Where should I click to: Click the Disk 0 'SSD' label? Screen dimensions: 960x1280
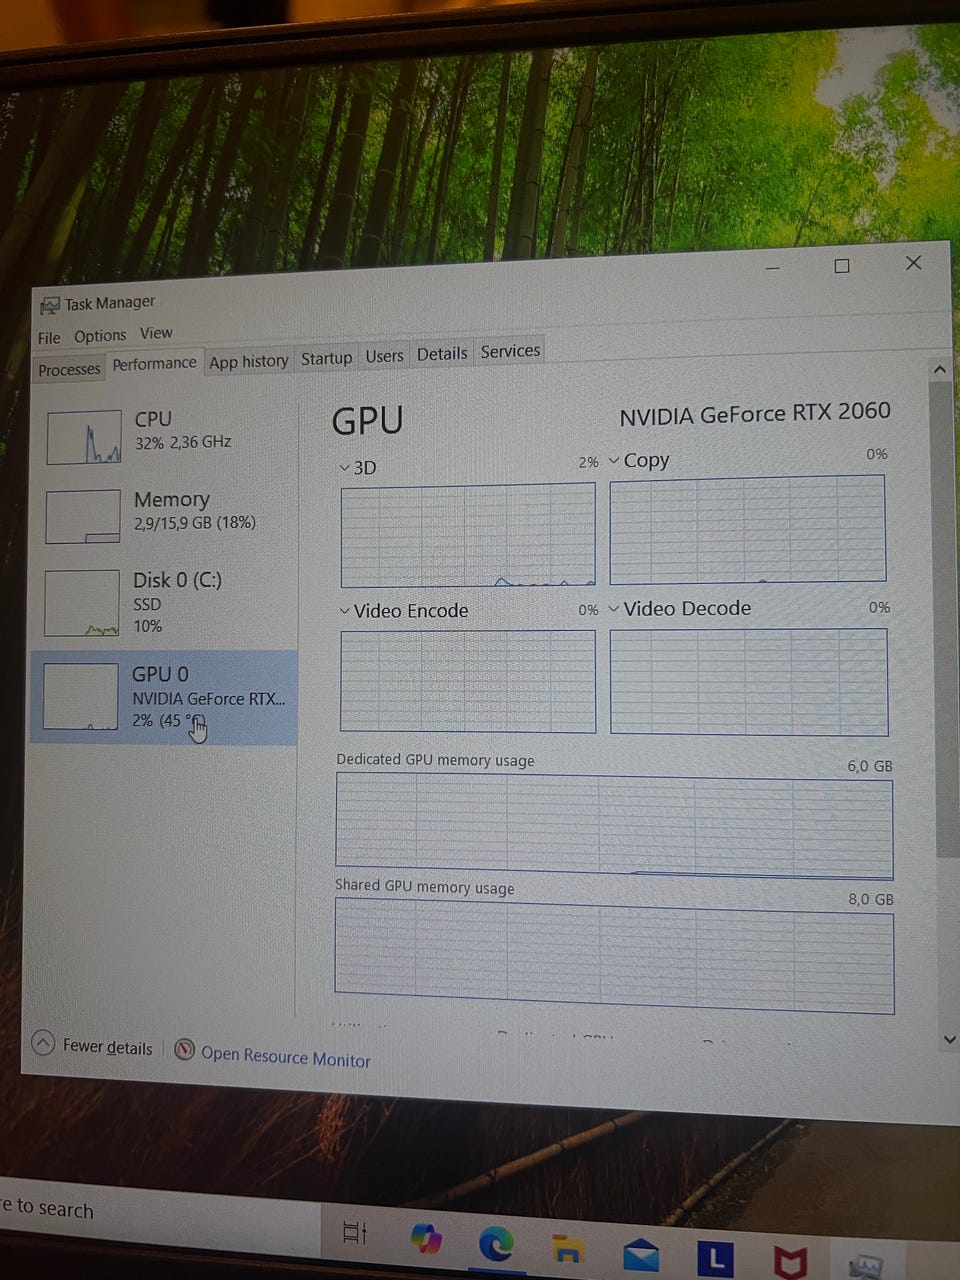(x=147, y=604)
